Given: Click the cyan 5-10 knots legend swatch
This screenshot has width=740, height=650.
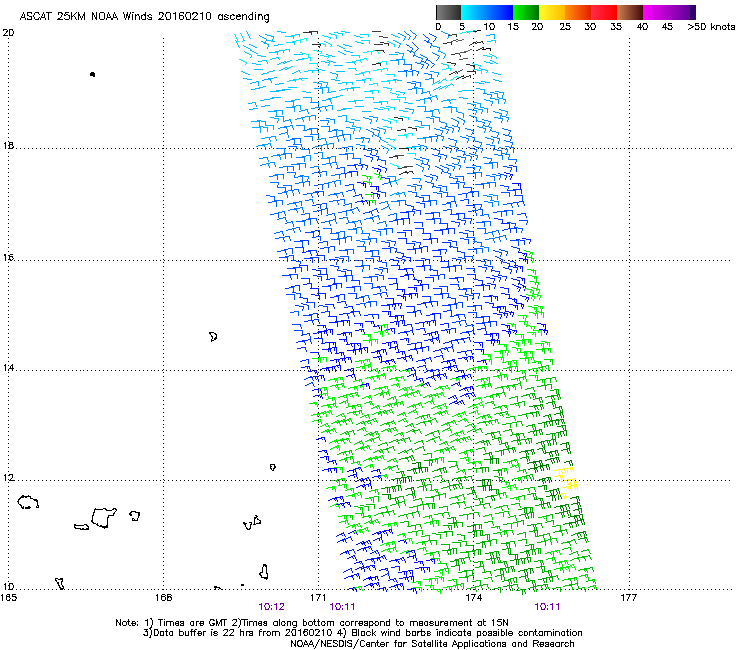Looking at the screenshot, I should point(474,12).
